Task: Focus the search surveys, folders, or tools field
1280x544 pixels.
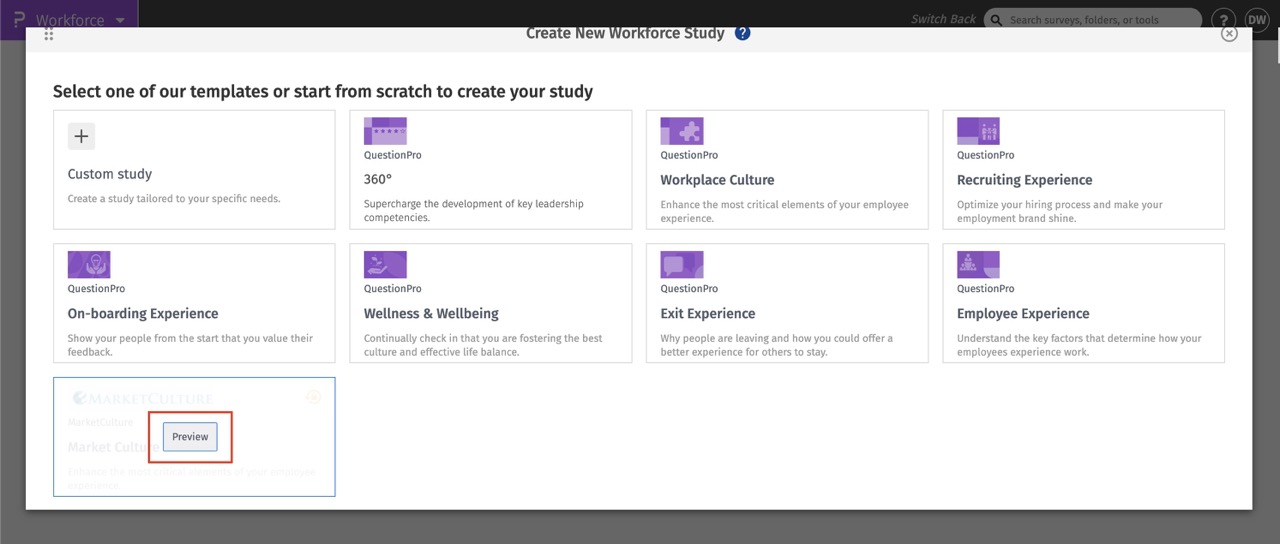Action: pyautogui.click(x=1100, y=20)
